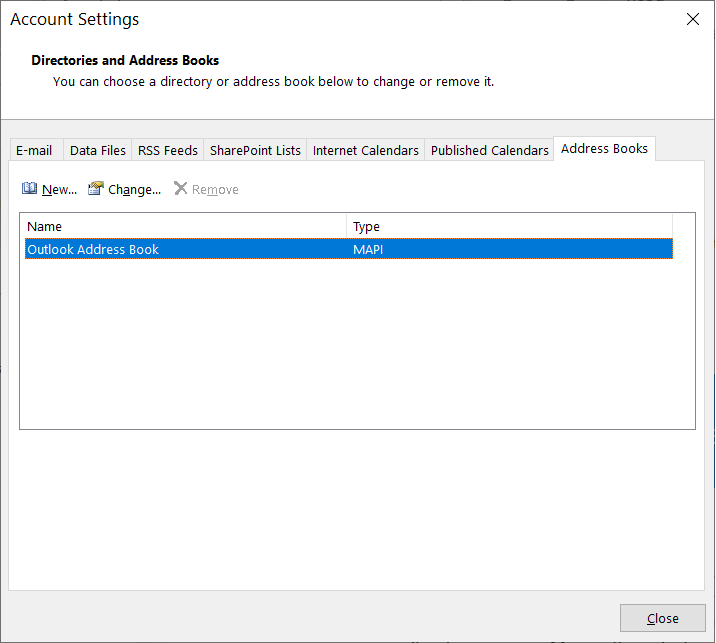Click the New... text label
The width and height of the screenshot is (716, 643).
click(x=59, y=190)
